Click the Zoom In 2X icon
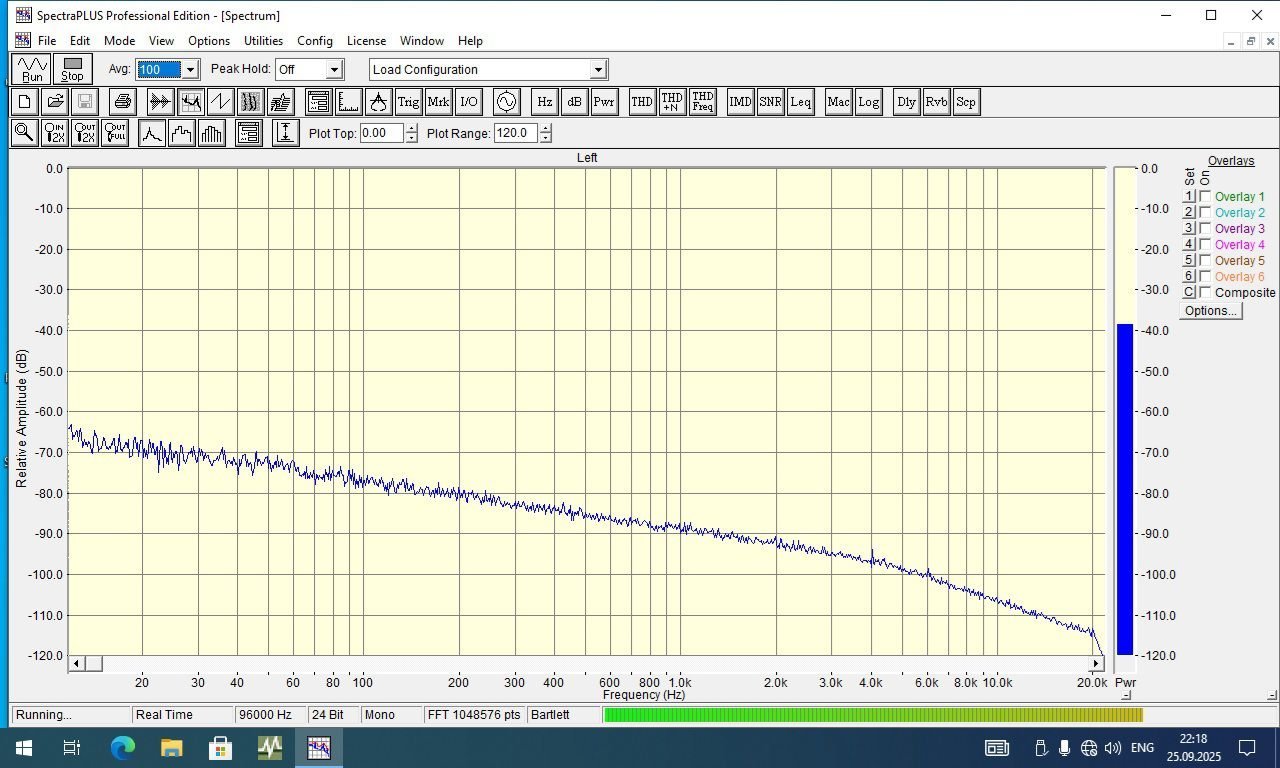Screen dimensions: 1280x768 point(55,133)
